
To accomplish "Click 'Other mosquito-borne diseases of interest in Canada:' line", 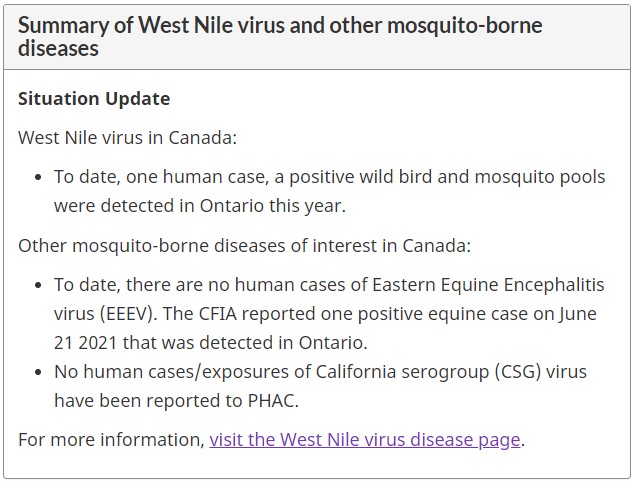I will [x=245, y=246].
